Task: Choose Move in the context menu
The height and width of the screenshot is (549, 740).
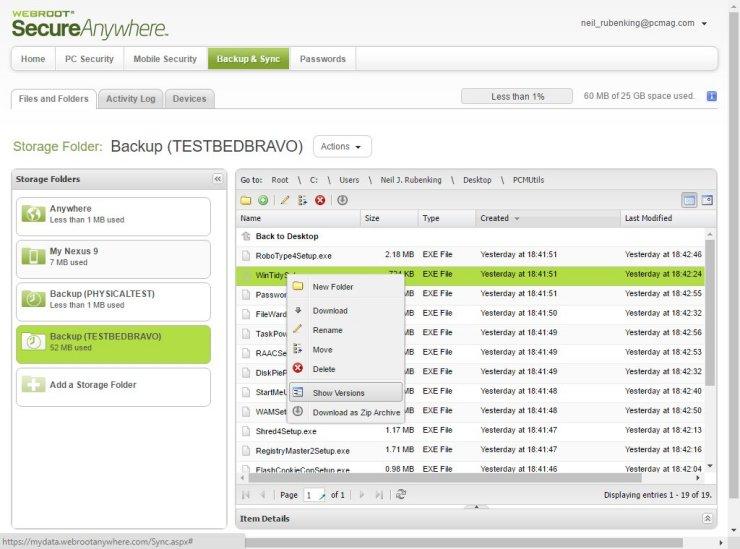Action: (346, 350)
